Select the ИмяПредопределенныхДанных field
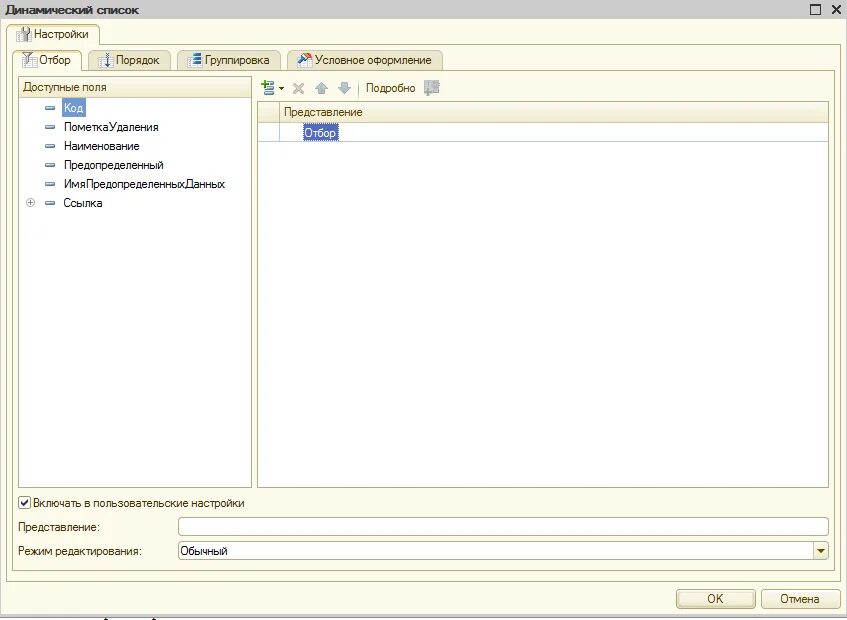 pos(144,184)
